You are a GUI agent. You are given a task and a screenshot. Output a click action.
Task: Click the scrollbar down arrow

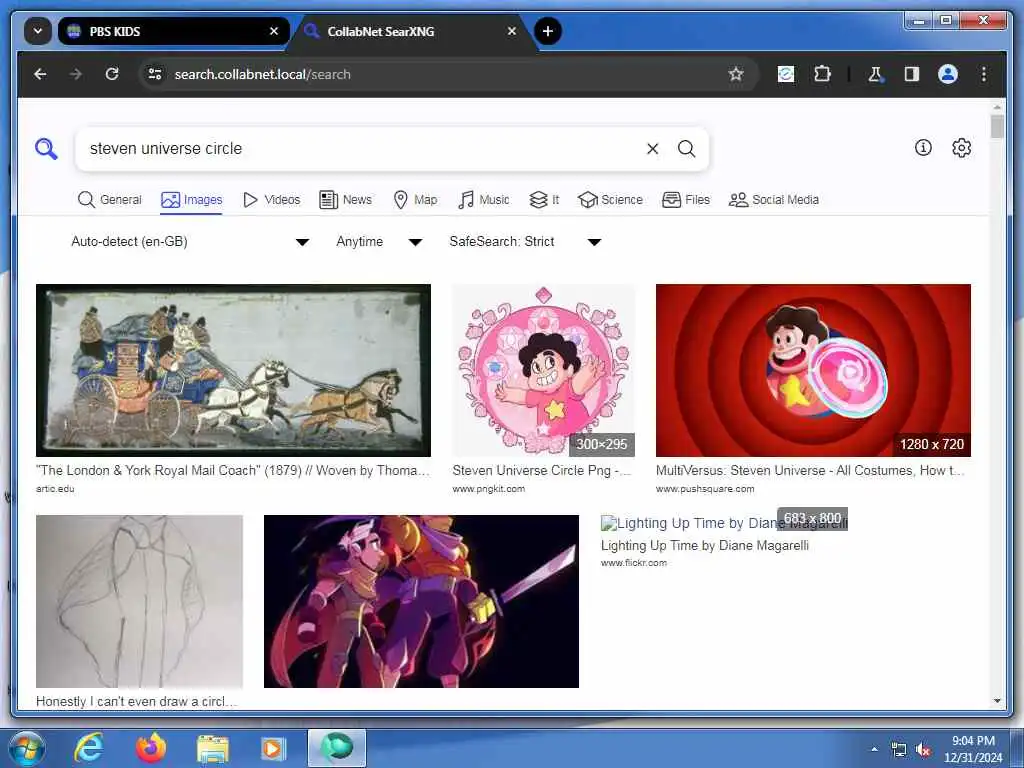click(997, 701)
